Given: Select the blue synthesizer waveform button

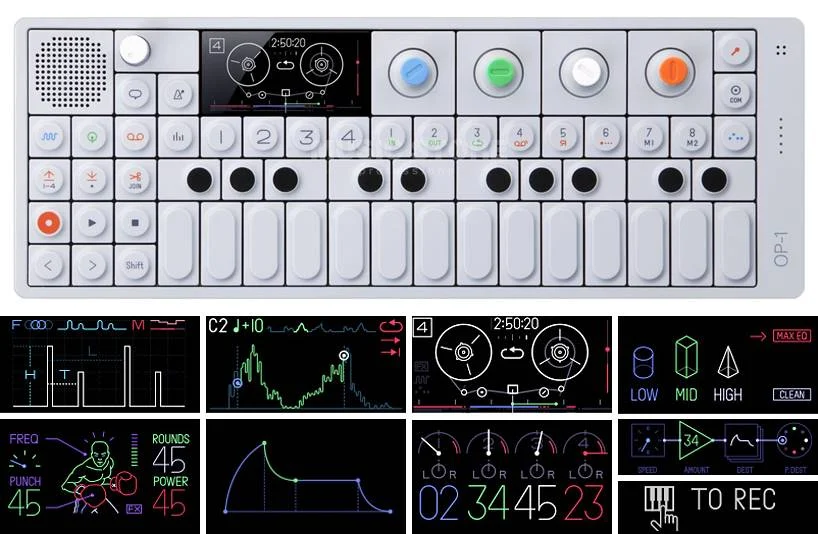Looking at the screenshot, I should click(x=49, y=136).
